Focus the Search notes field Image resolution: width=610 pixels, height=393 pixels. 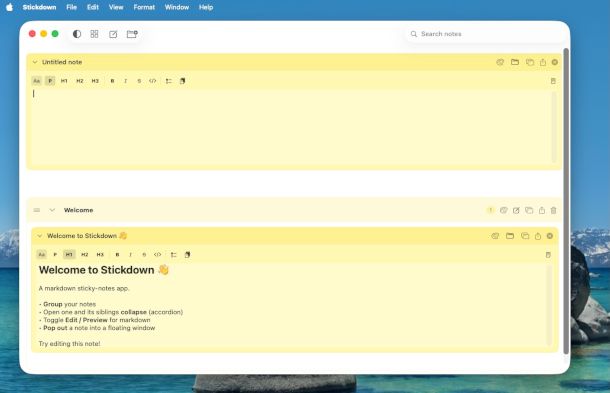[484, 34]
